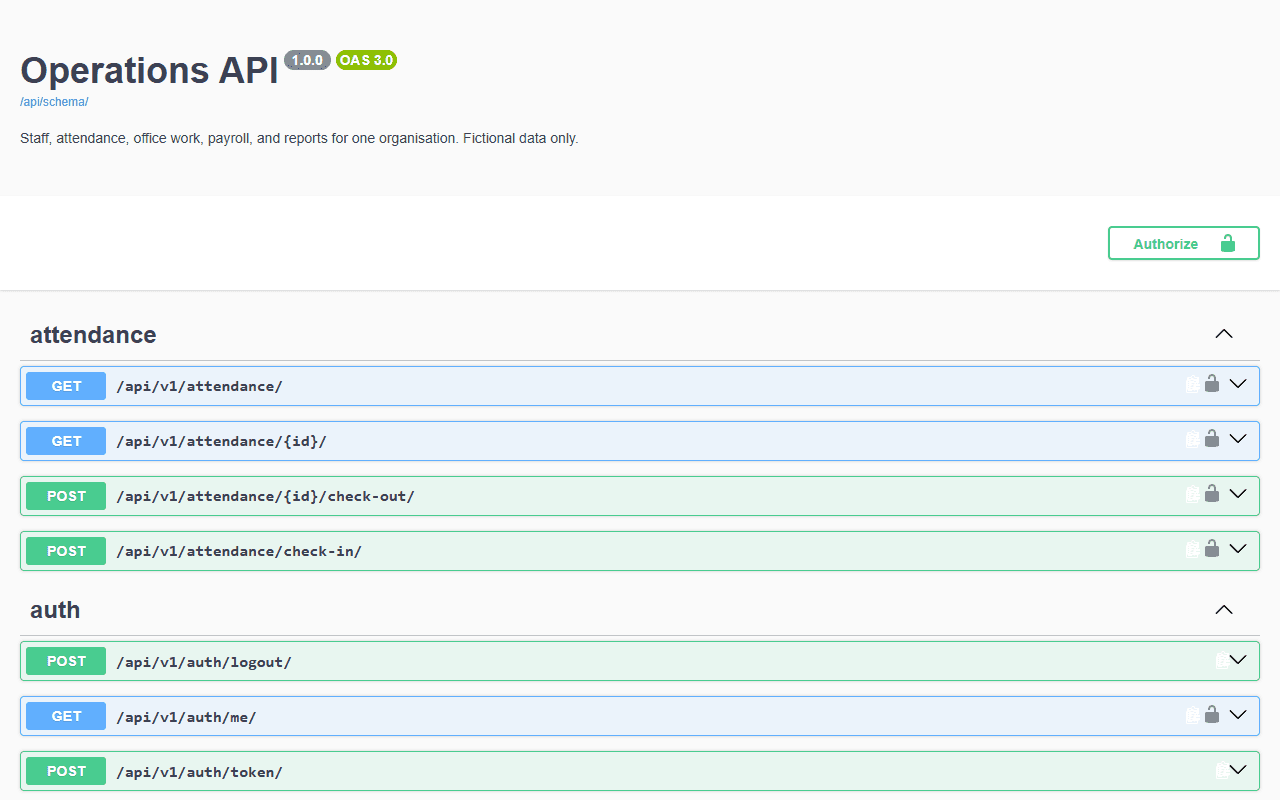The width and height of the screenshot is (1280, 800).
Task: Click the lock icon on the auth/me row
Action: tap(1212, 714)
